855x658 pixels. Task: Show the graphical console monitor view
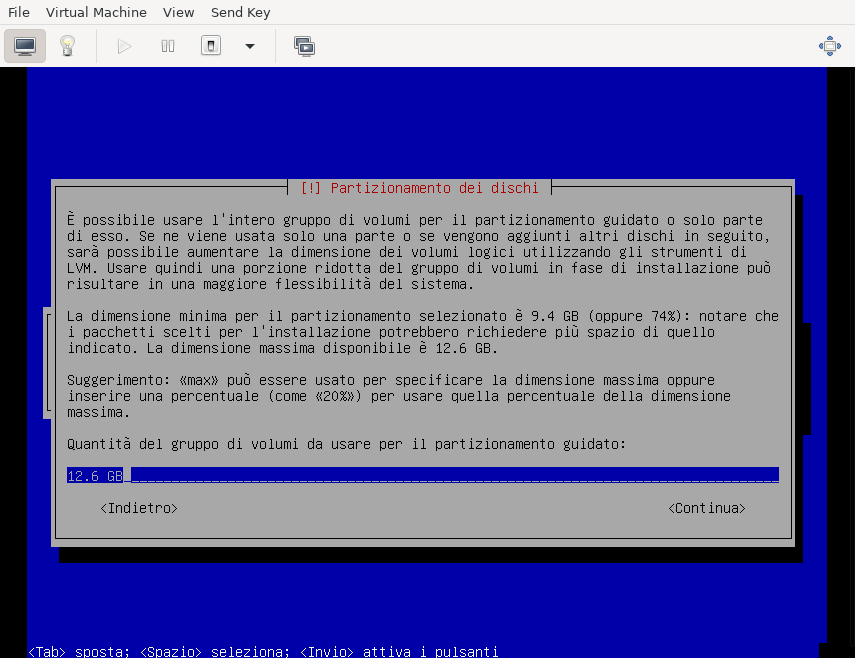coord(25,46)
